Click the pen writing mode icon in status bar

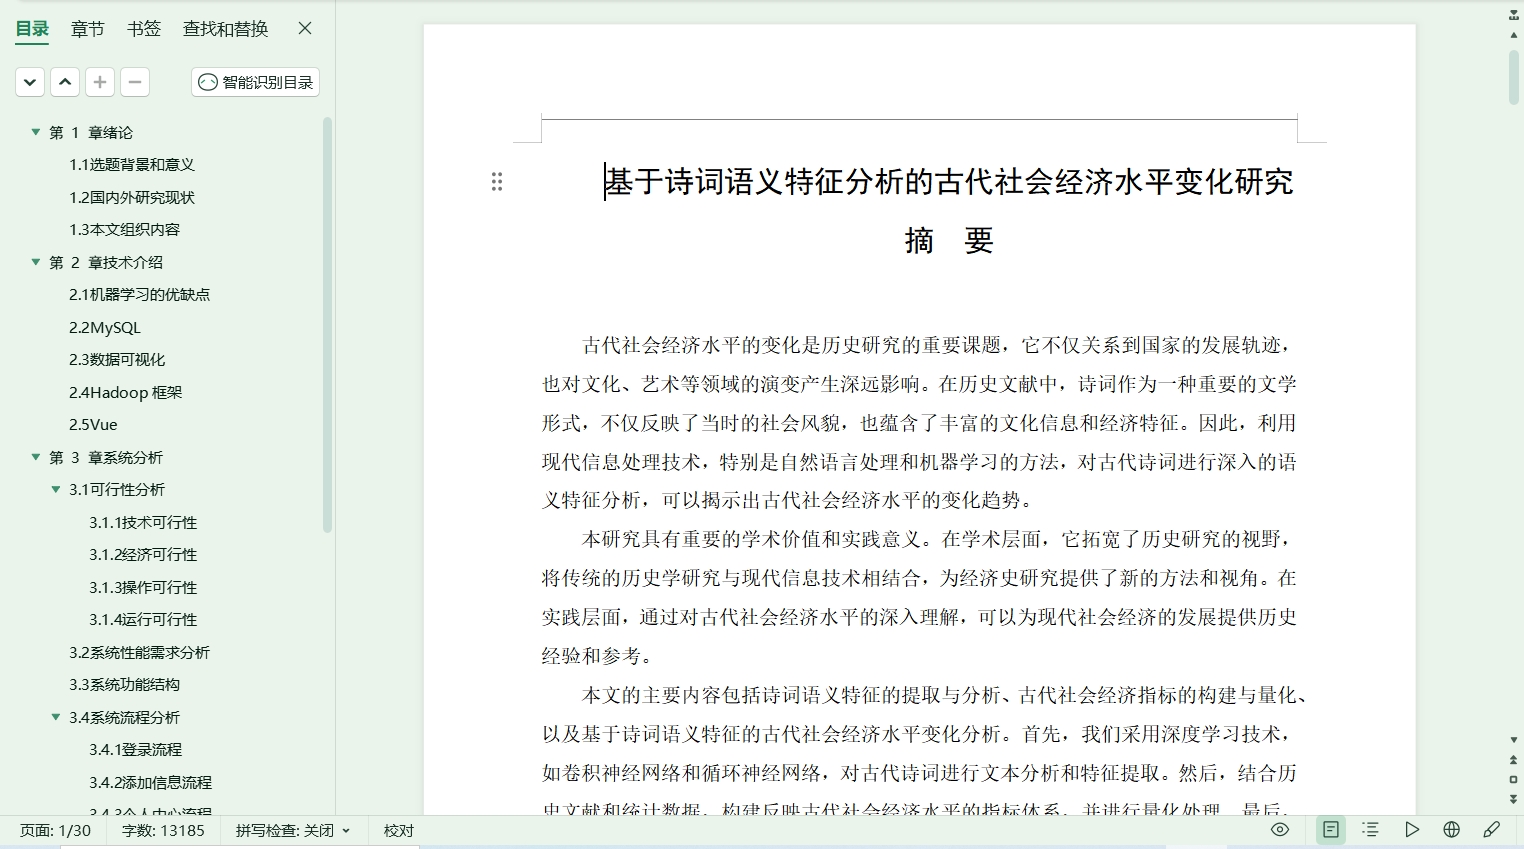point(1492,830)
